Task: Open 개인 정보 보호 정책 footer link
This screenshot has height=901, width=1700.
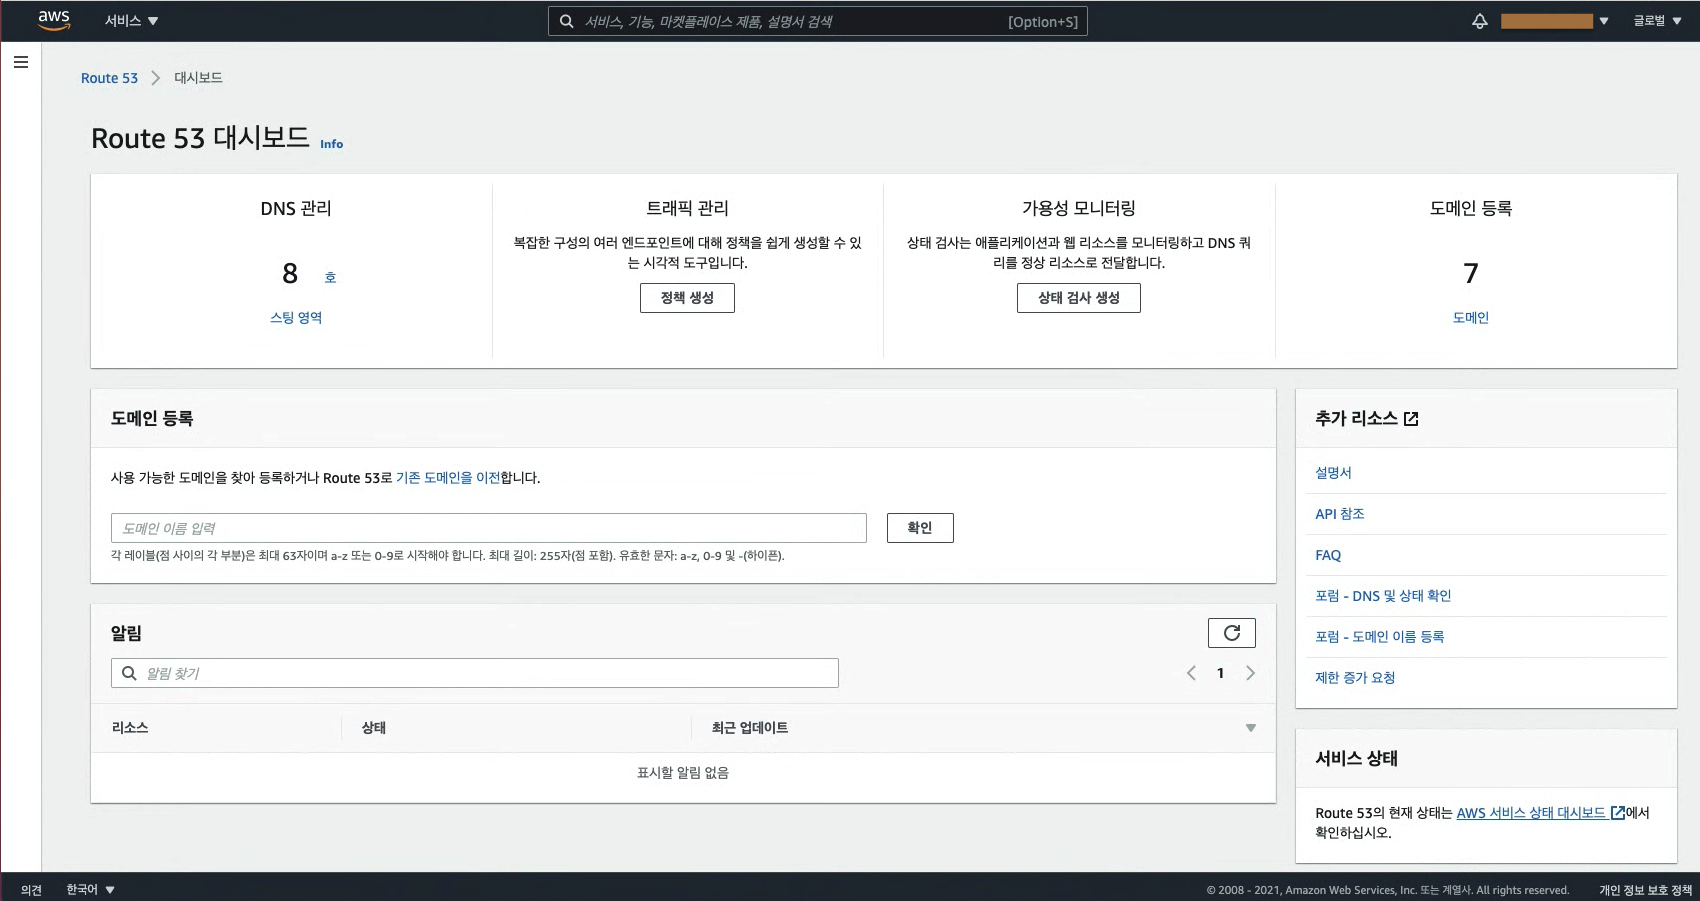Action: pos(1645,890)
